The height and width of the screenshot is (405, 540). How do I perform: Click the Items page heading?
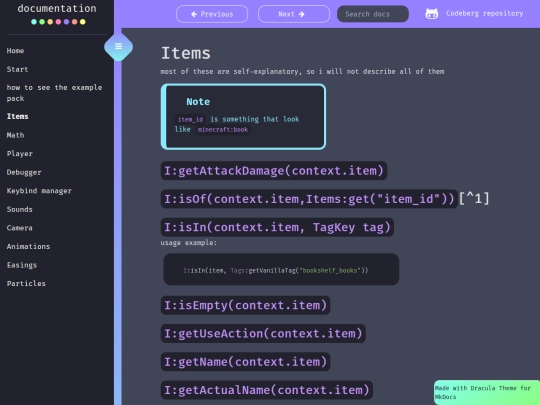coord(186,53)
